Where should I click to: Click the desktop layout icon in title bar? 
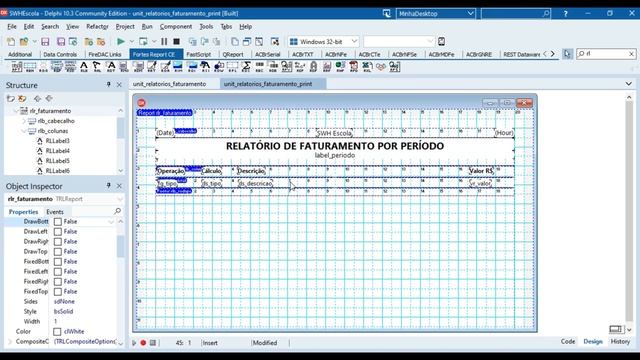click(387, 13)
